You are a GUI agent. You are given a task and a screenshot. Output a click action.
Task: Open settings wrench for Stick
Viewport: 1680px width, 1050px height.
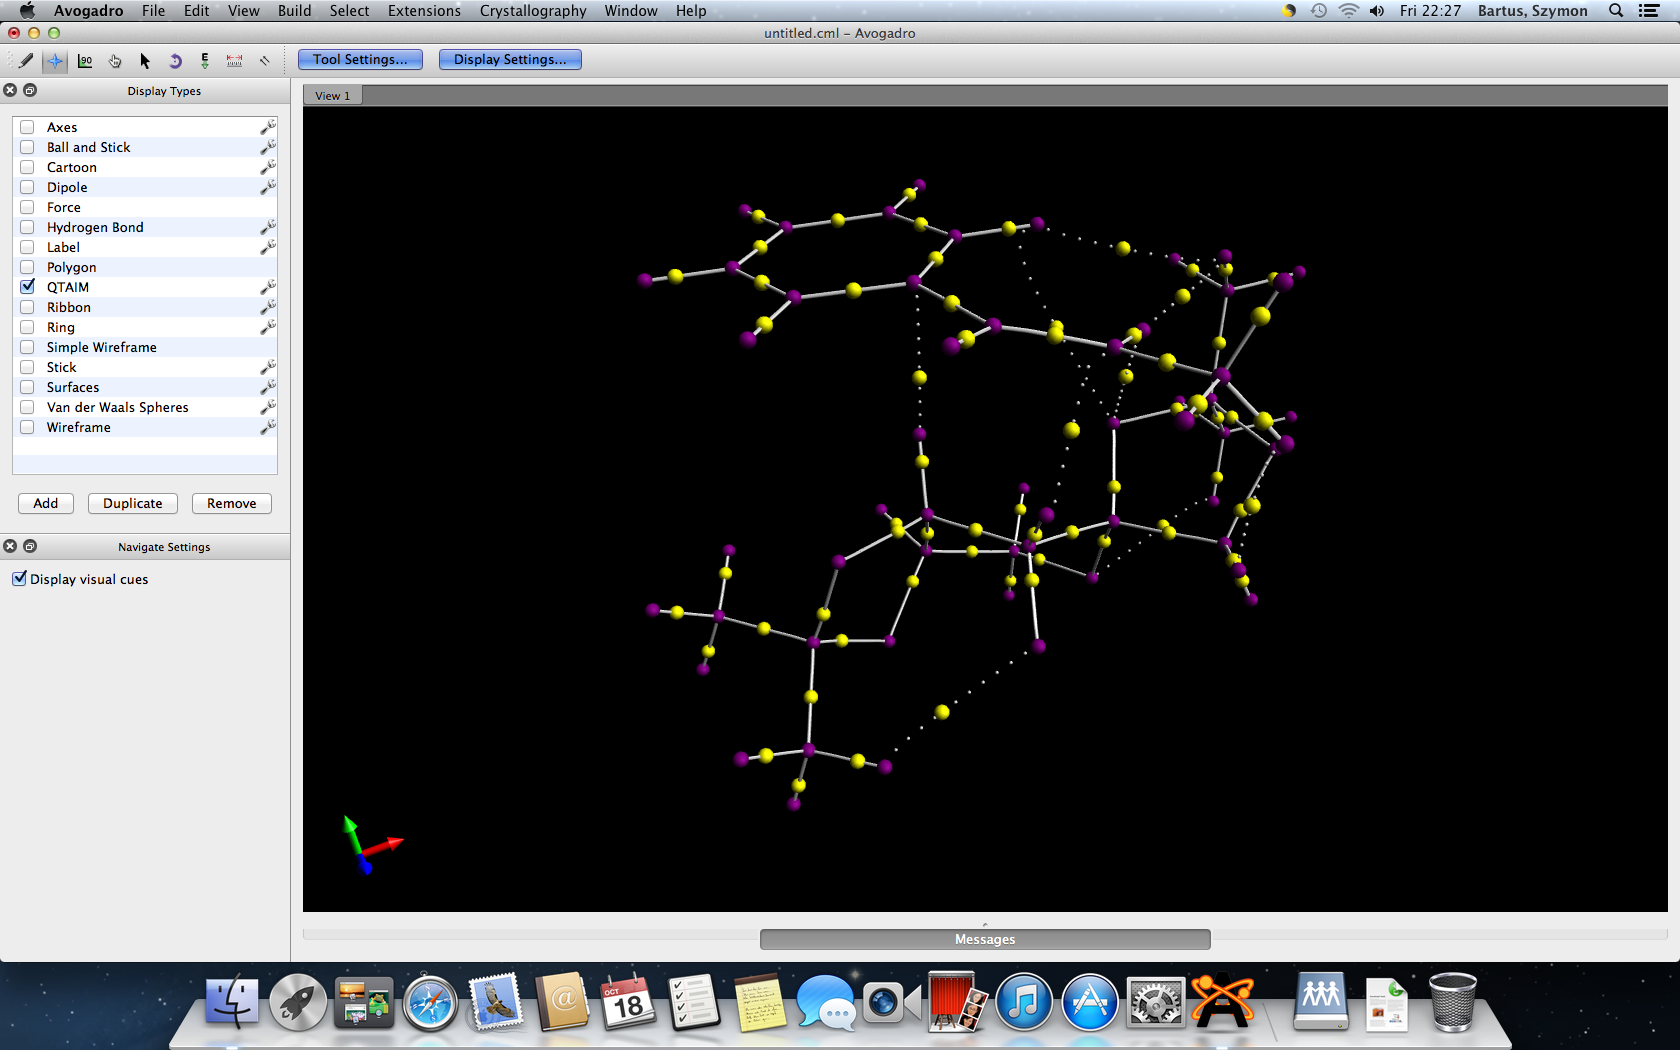click(x=268, y=367)
